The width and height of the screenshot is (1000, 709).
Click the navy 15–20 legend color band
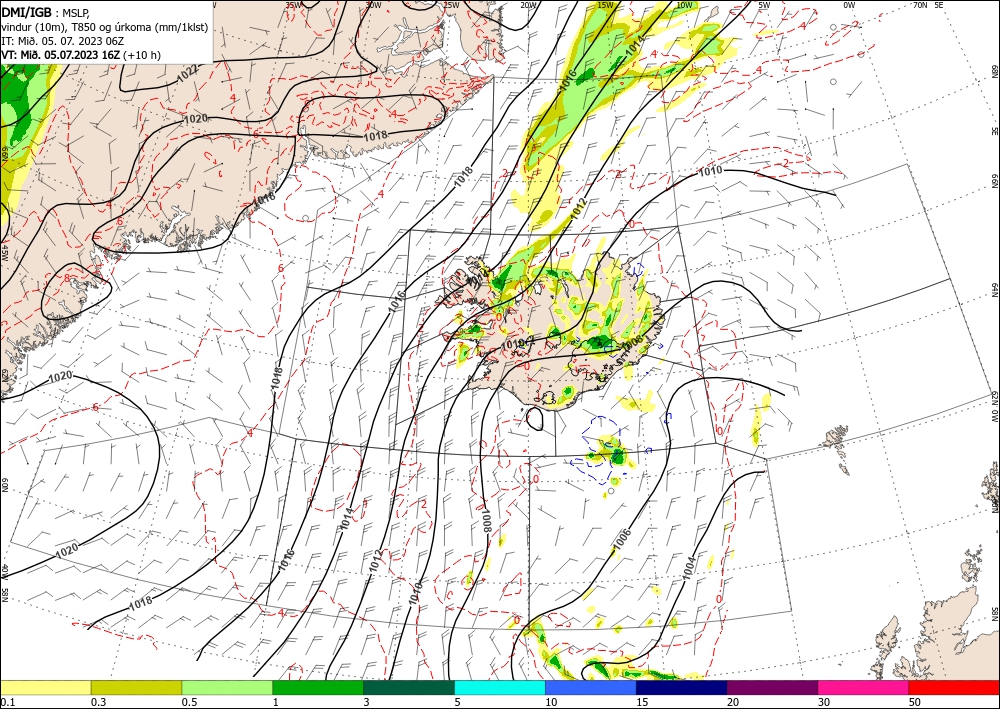coord(682,687)
